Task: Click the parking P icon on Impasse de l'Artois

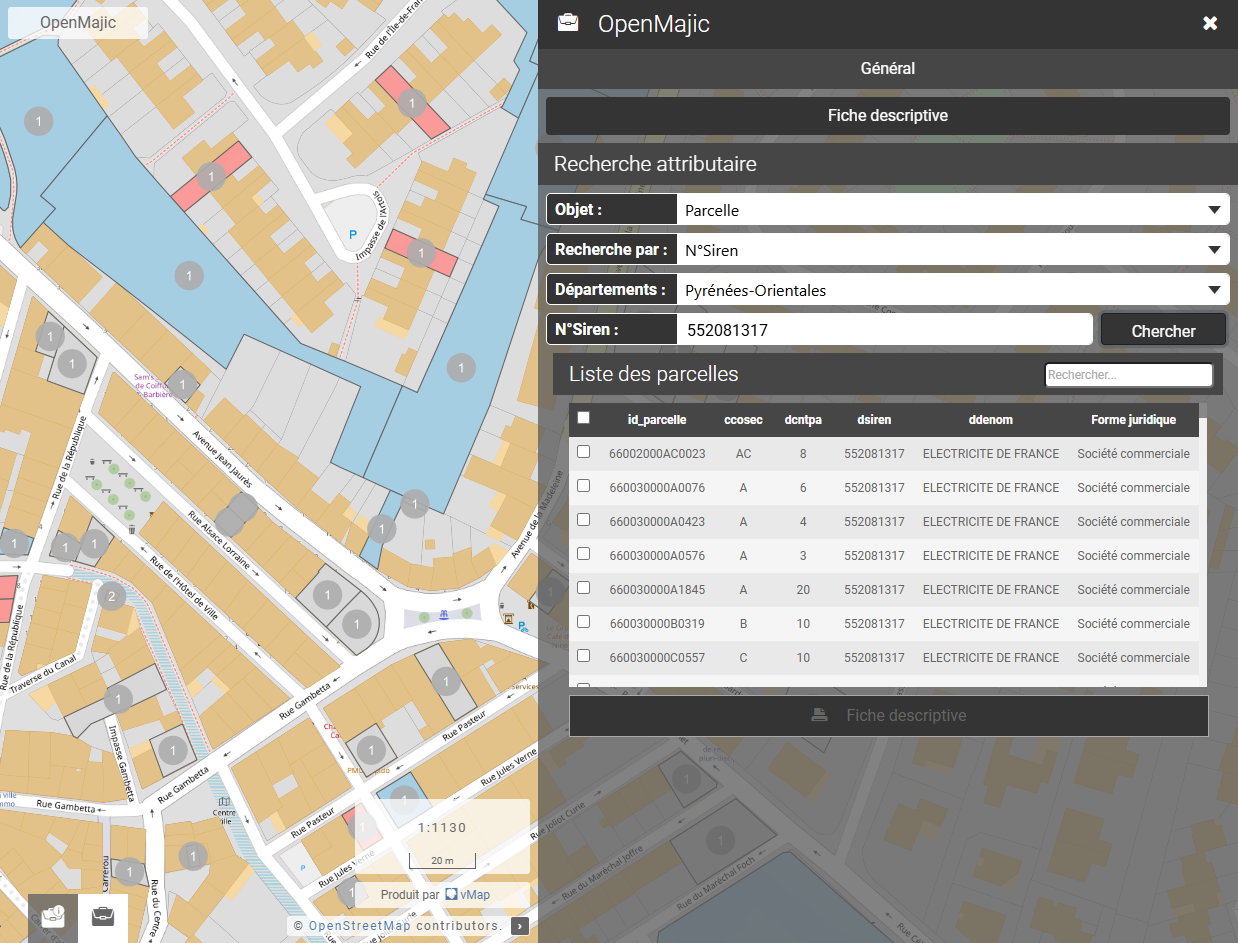Action: pyautogui.click(x=352, y=234)
